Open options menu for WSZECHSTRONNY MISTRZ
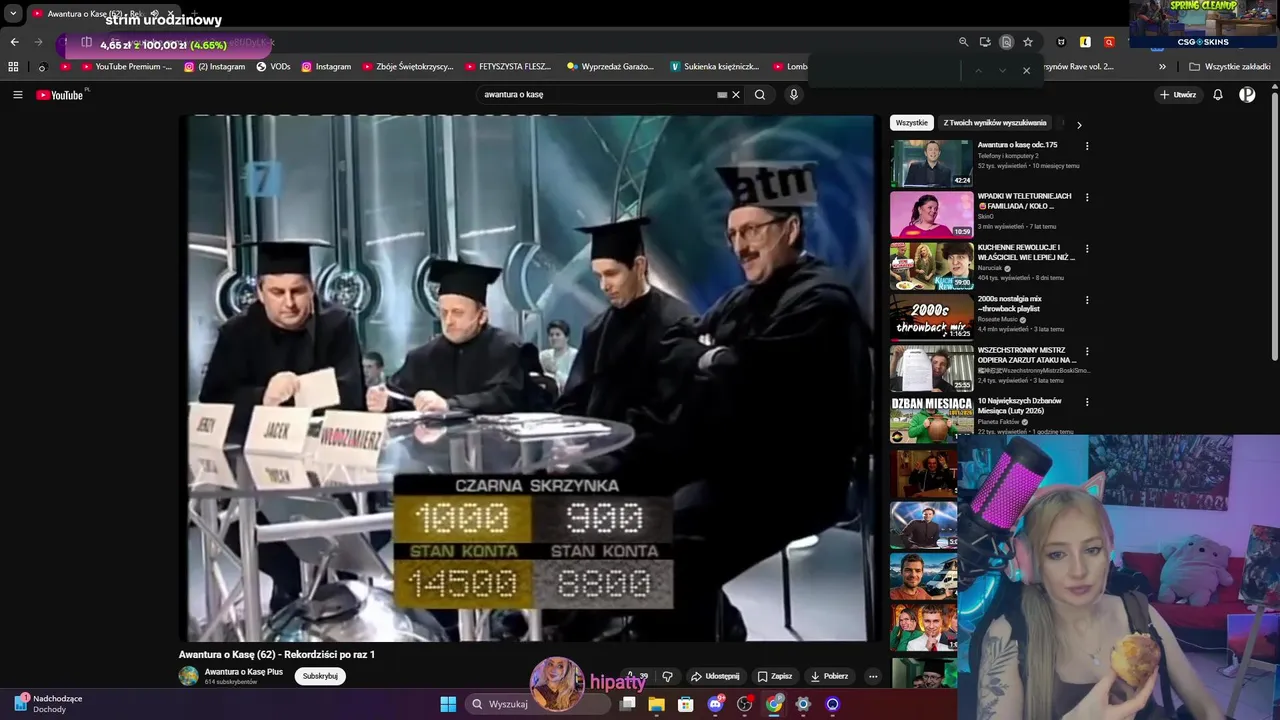The height and width of the screenshot is (720, 1280). coord(1087,351)
